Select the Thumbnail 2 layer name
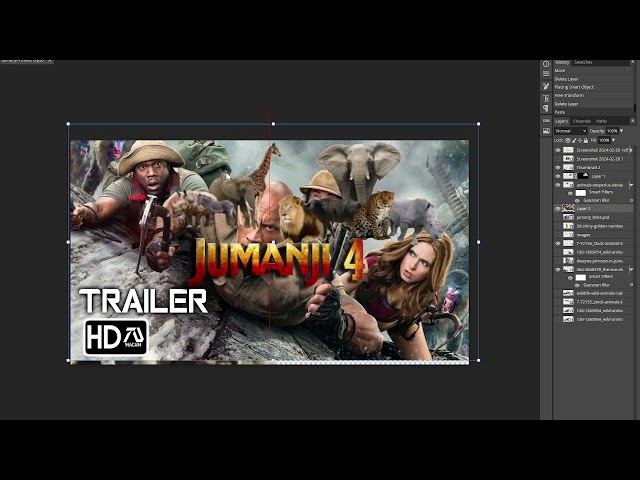This screenshot has width=640, height=480. [588, 167]
